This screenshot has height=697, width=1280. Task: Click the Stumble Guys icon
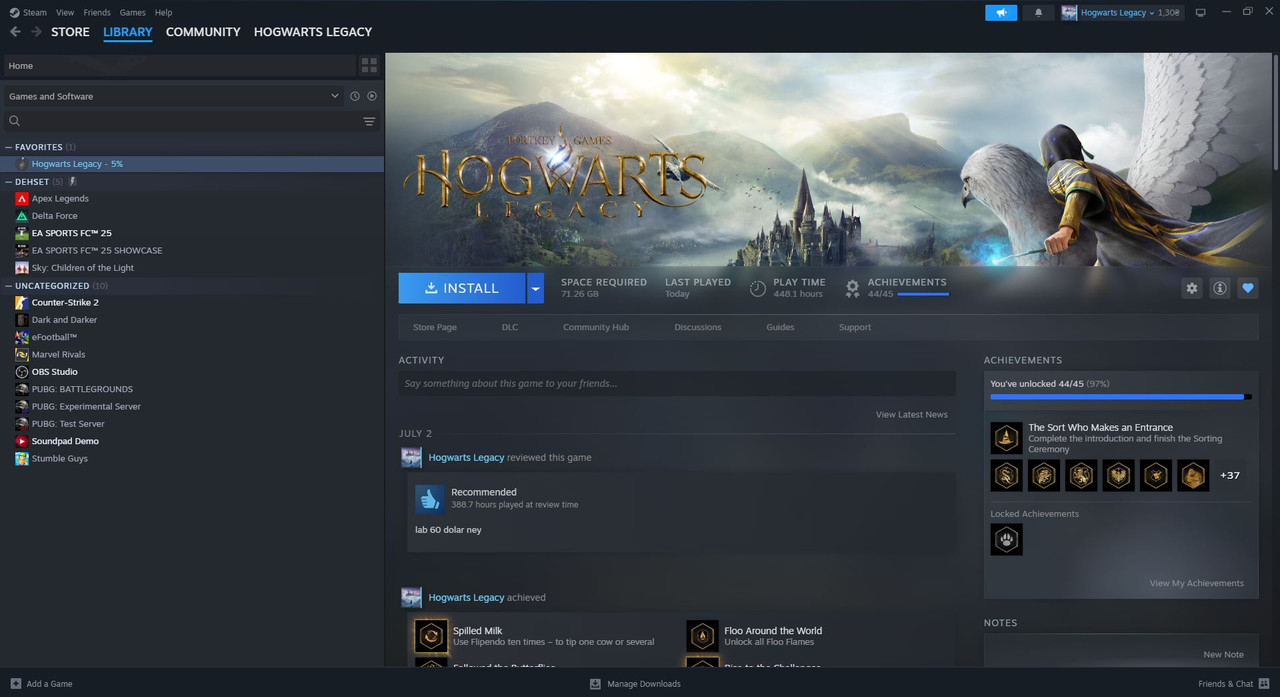(x=22, y=459)
